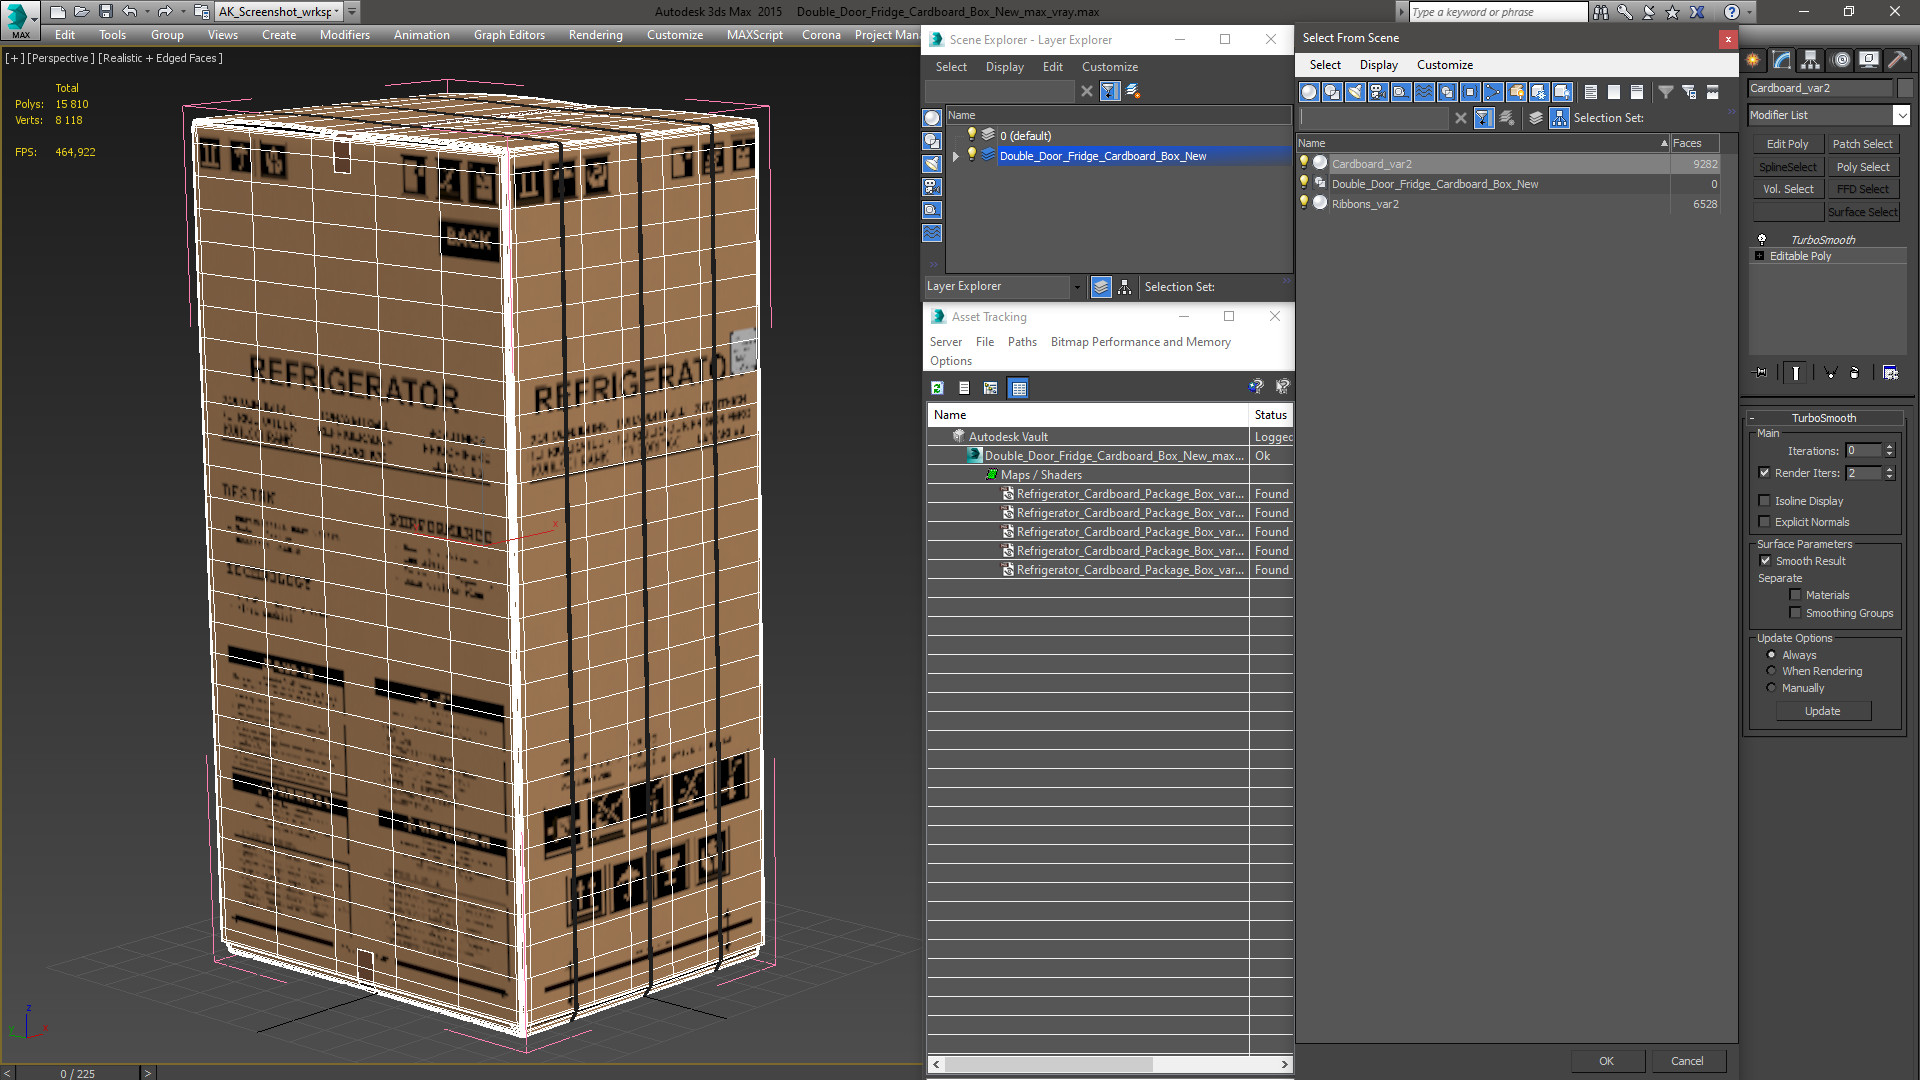The image size is (1920, 1080).
Task: Click the Update button in TurboSmooth
Action: point(1822,711)
